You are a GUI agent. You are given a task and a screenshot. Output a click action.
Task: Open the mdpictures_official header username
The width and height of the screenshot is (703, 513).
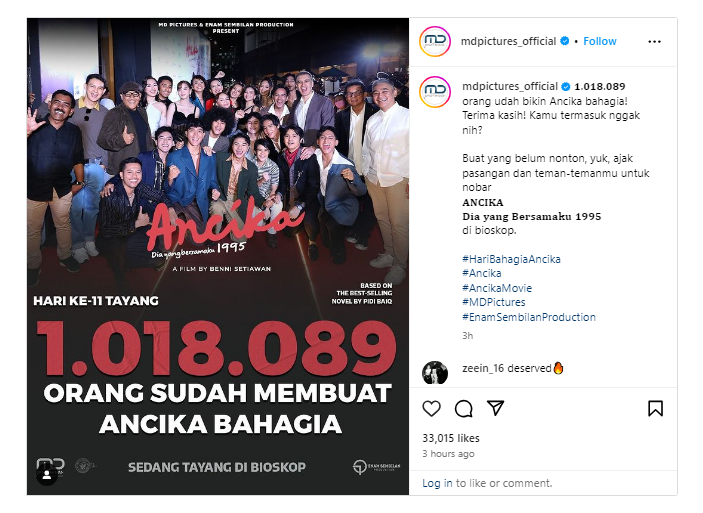coord(508,41)
